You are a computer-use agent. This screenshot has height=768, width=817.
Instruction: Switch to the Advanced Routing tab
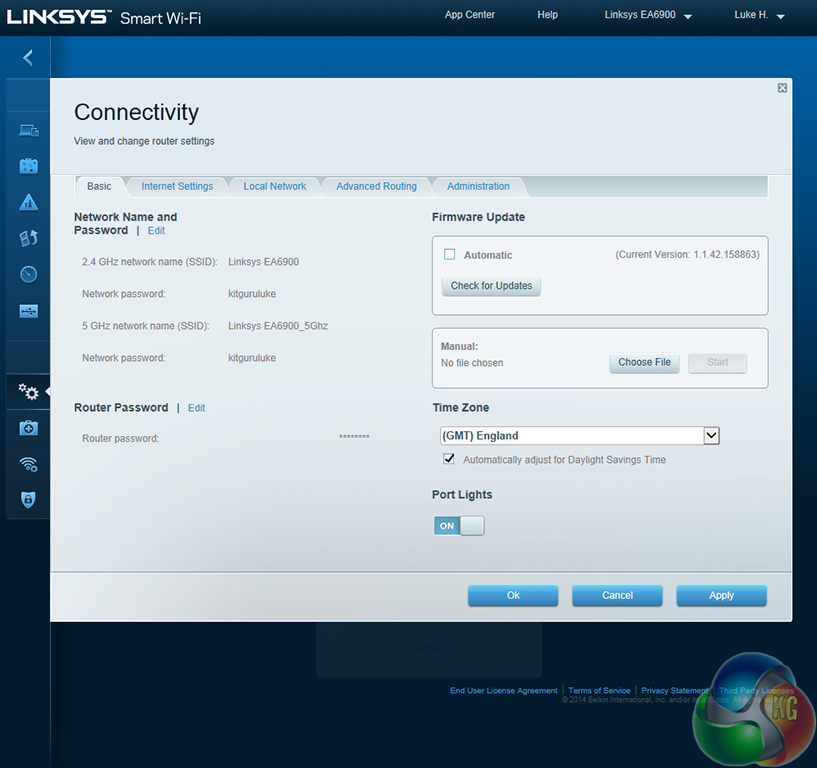click(x=376, y=187)
